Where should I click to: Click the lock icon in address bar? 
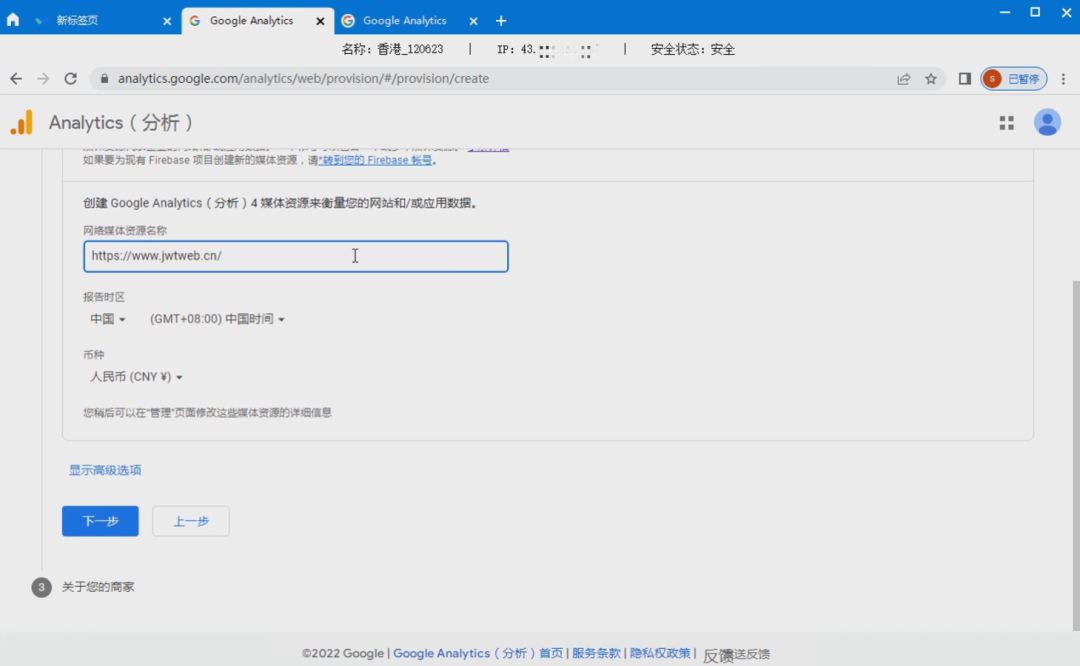[x=105, y=79]
